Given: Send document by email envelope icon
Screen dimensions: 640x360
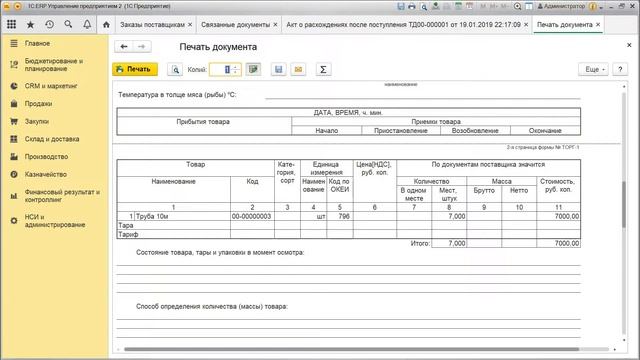Looking at the screenshot, I should pyautogui.click(x=298, y=69).
